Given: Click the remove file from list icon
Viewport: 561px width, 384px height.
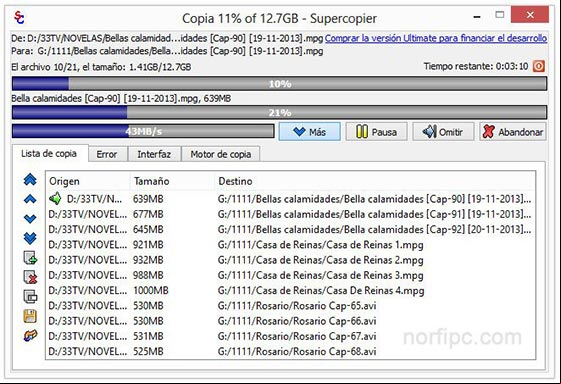Looking at the screenshot, I should point(30,277).
